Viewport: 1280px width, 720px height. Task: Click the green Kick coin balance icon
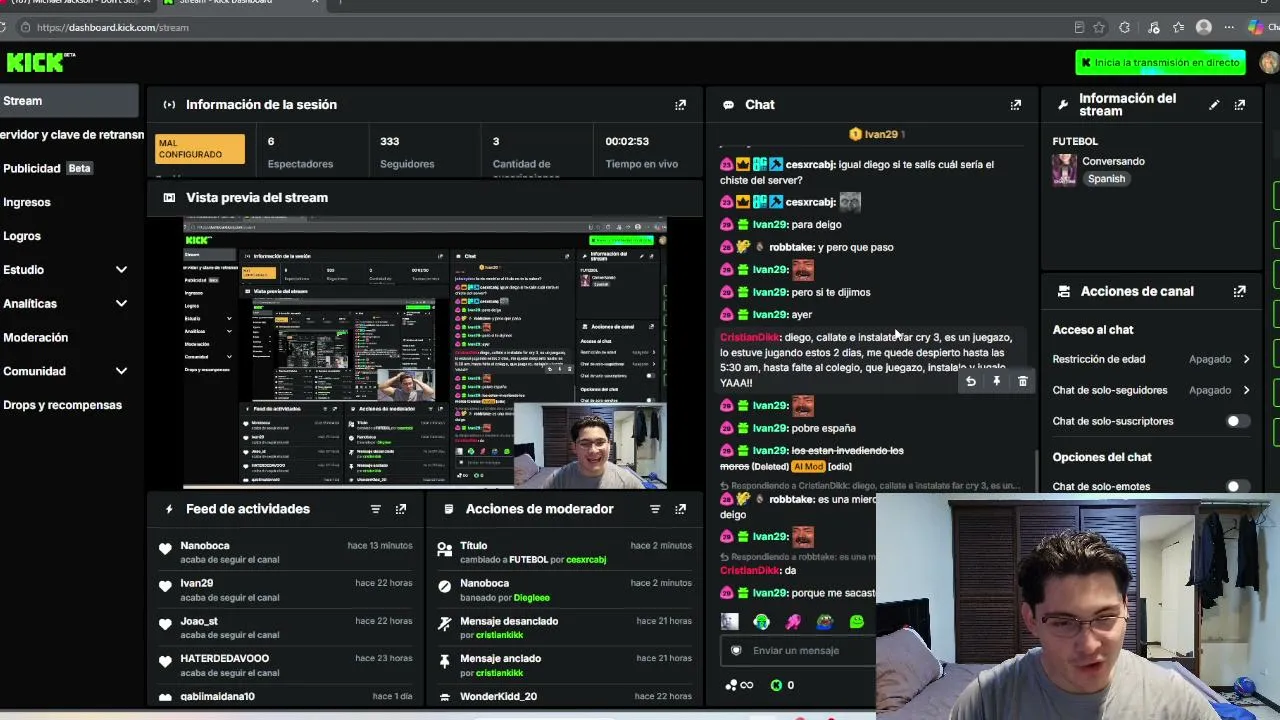coord(776,685)
